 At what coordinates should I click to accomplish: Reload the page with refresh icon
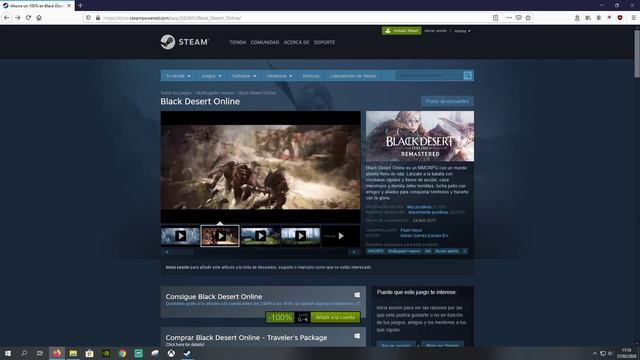tap(28, 18)
